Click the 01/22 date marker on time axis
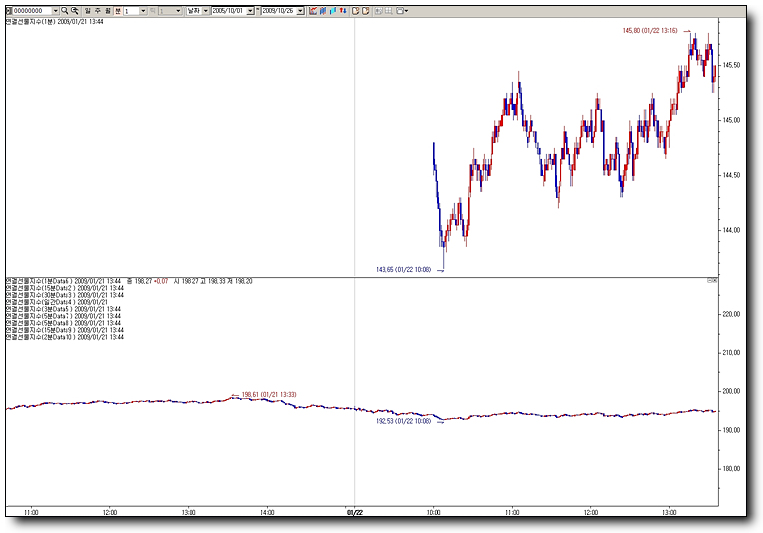The width and height of the screenshot is (763, 533). tap(354, 512)
